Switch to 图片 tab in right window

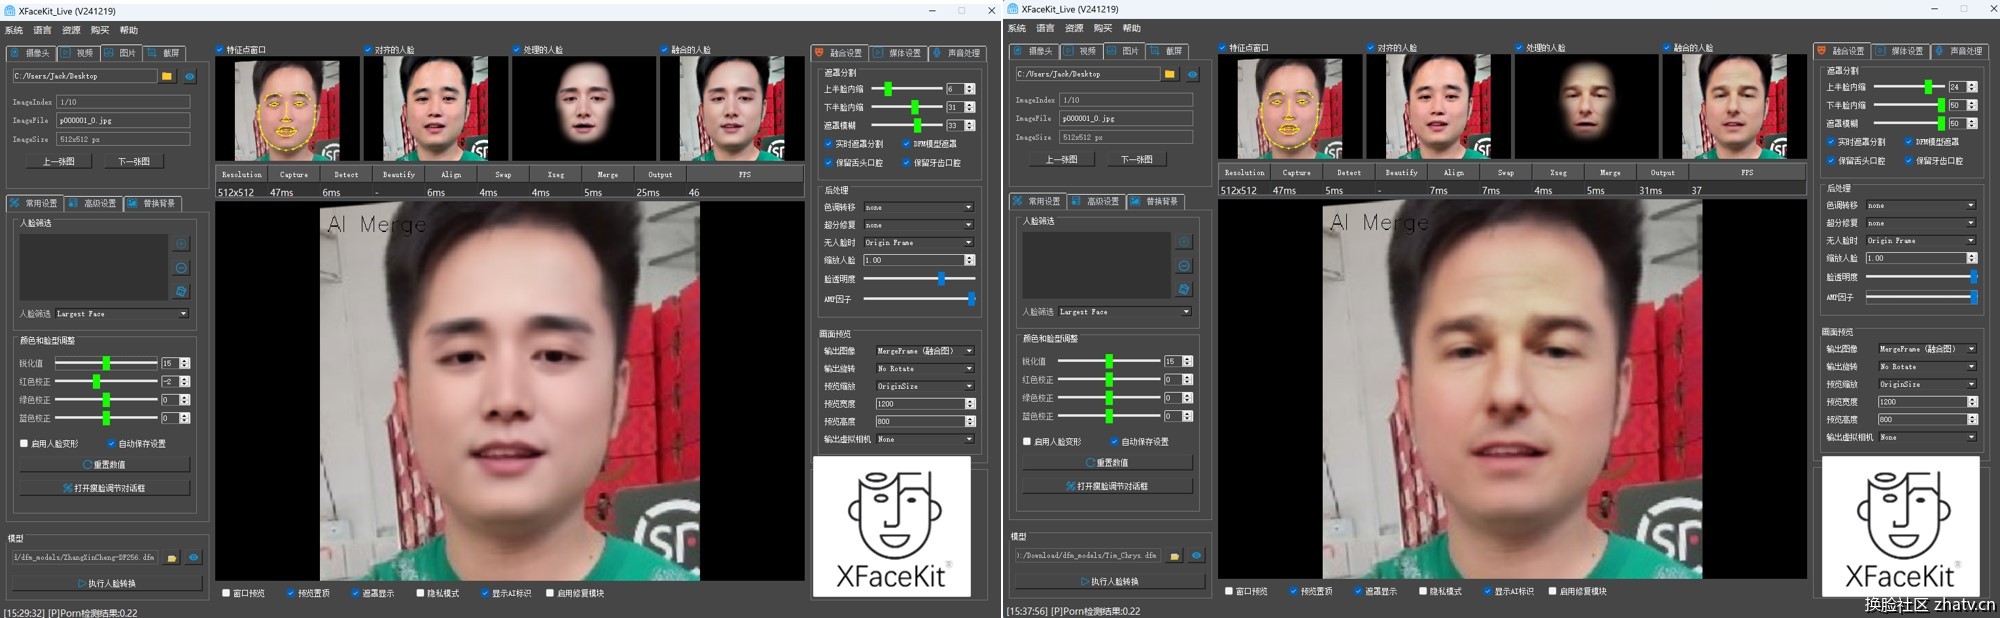1123,51
